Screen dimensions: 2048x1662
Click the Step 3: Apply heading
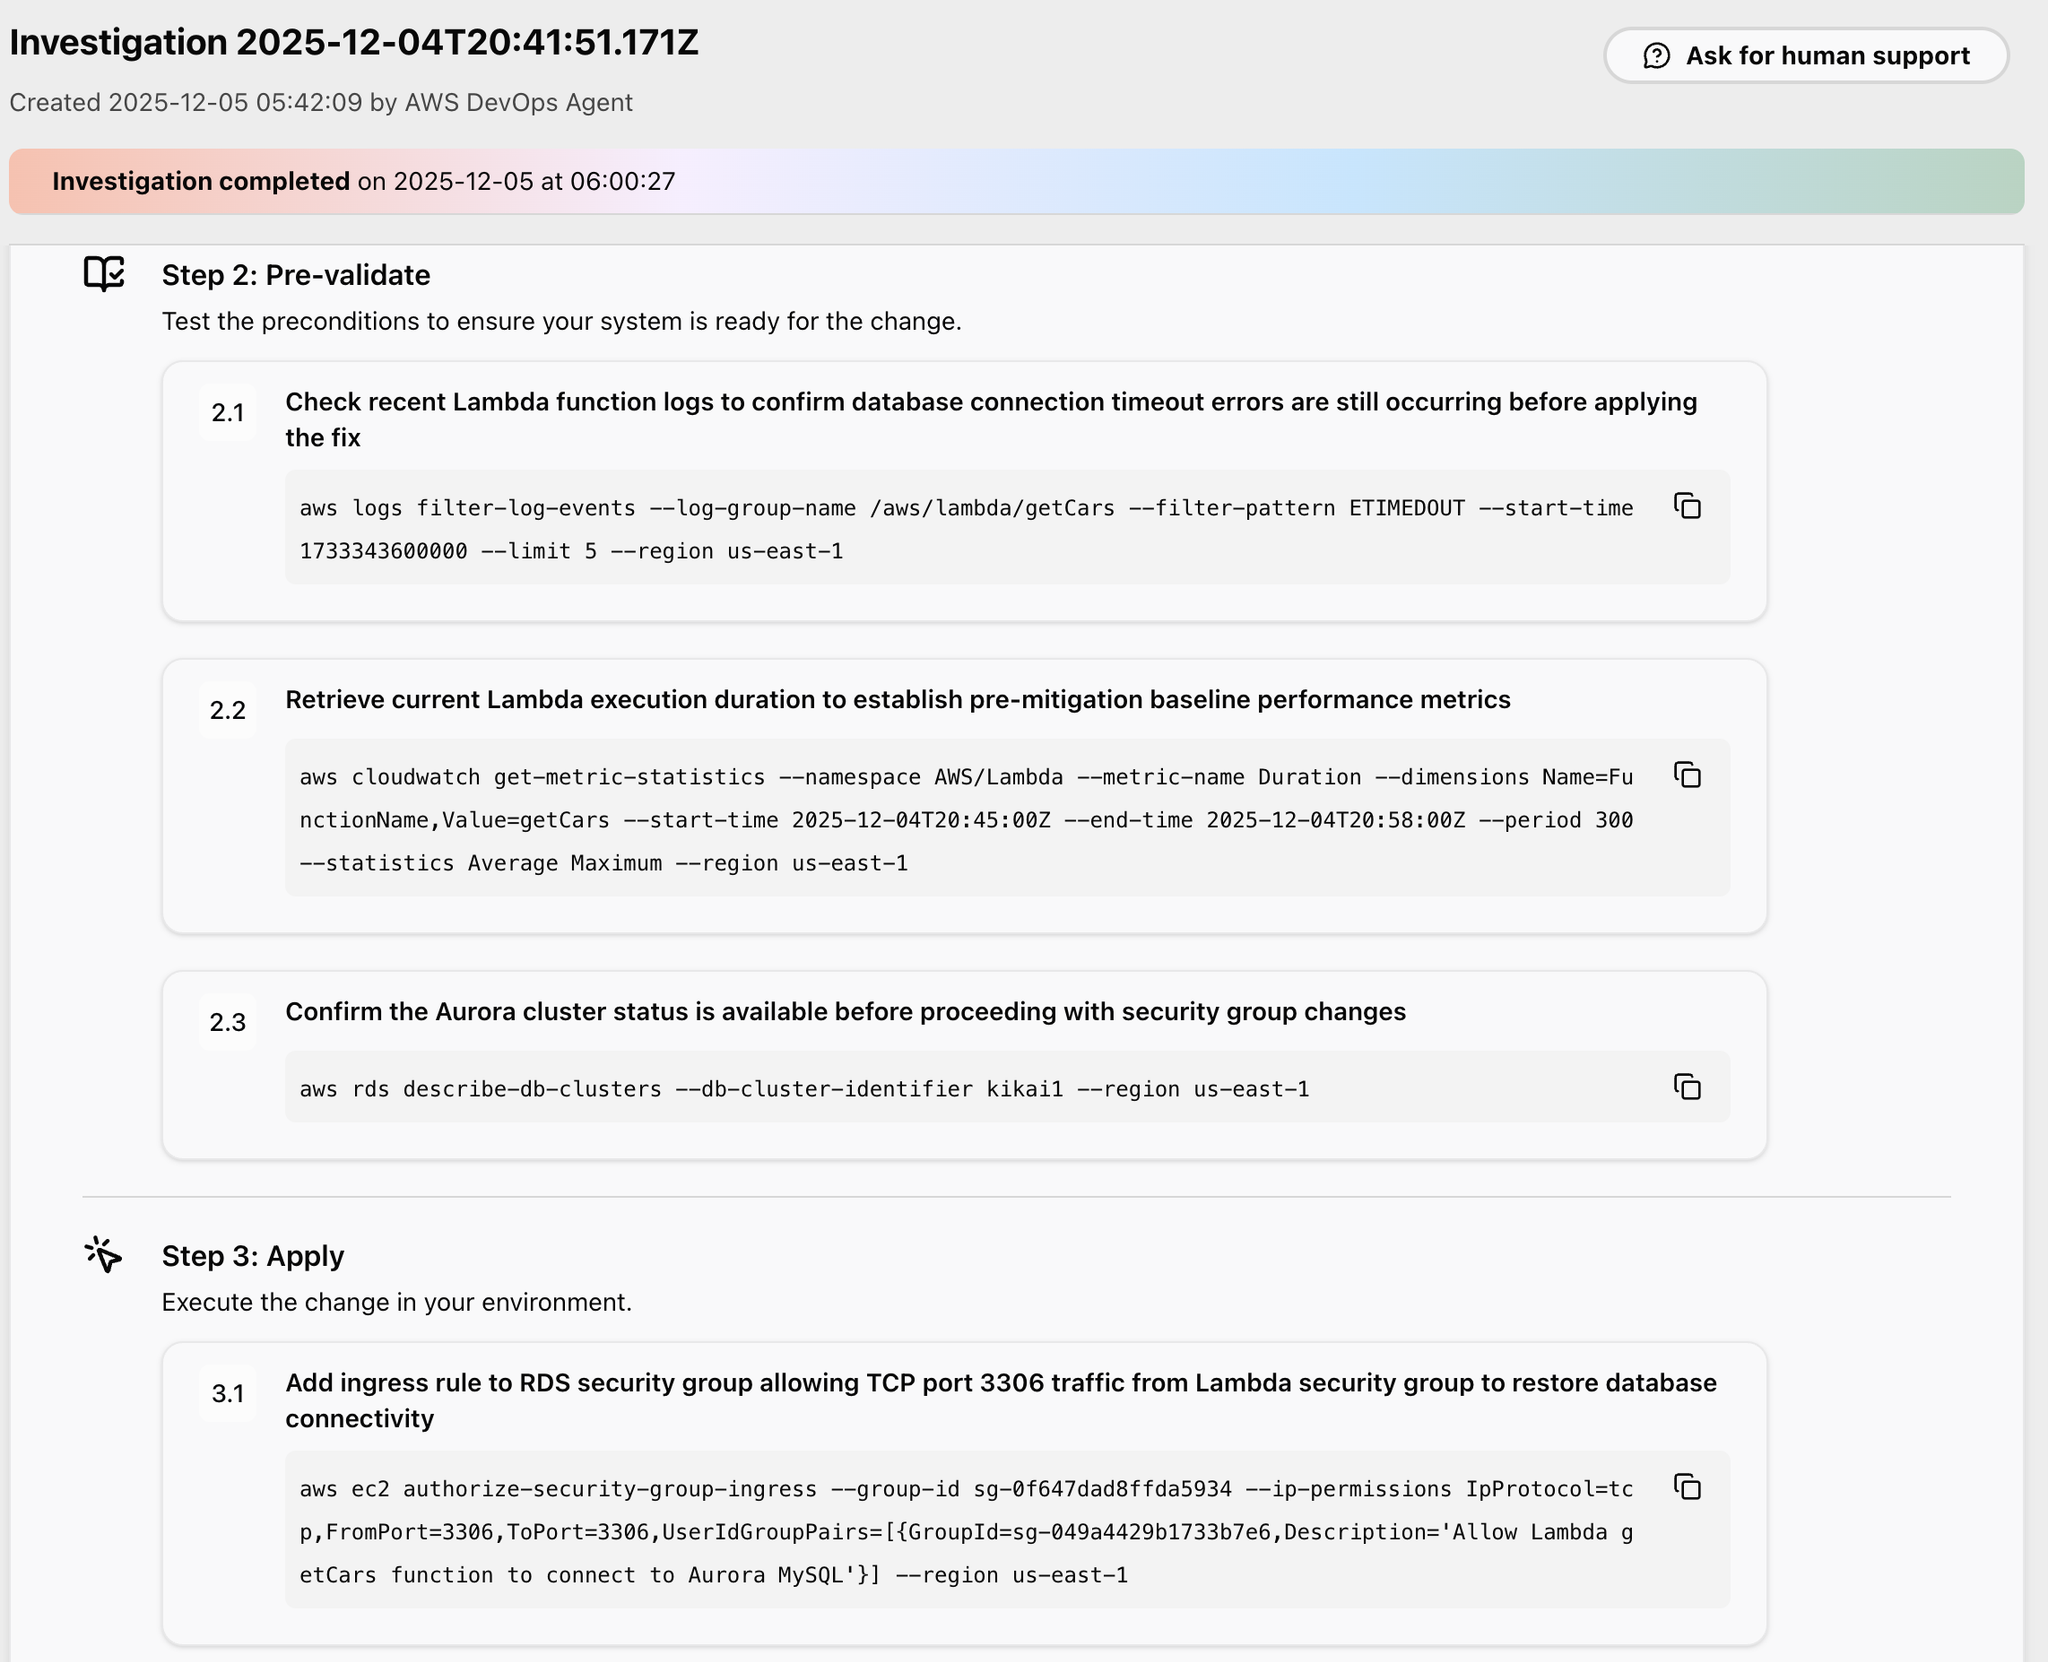[253, 1256]
